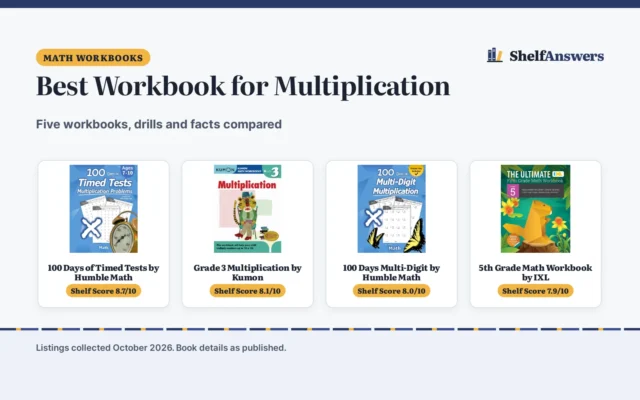Click the Best Workbook for Multiplication heading

click(x=243, y=86)
